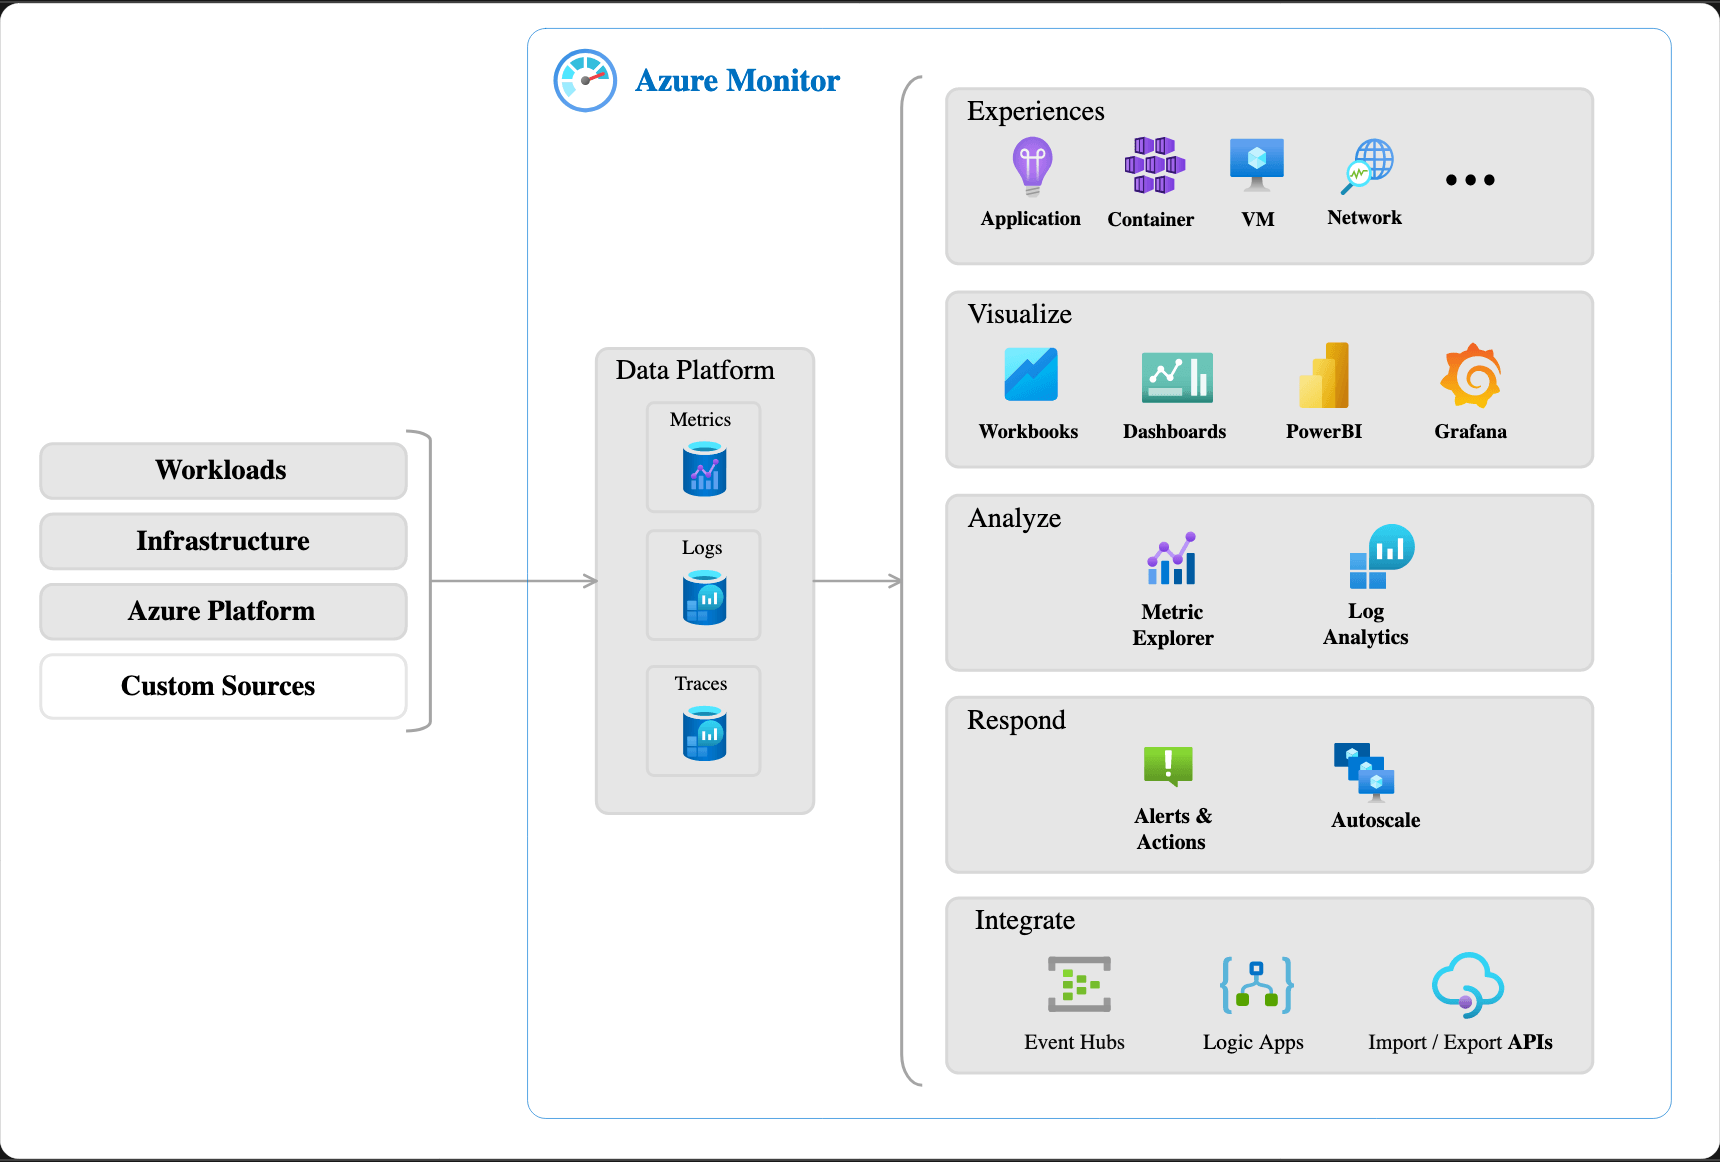Click the Traces label in Data Platform
1720x1162 pixels.
(x=700, y=684)
